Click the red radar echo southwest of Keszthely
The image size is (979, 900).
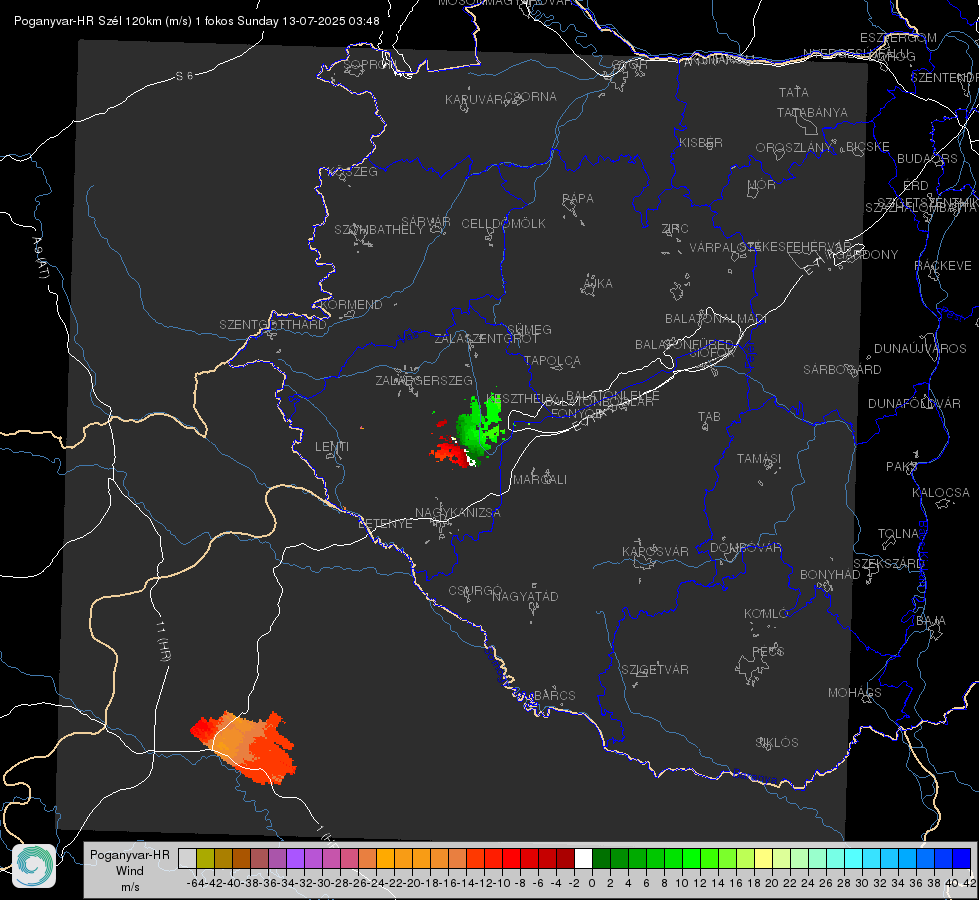[448, 452]
